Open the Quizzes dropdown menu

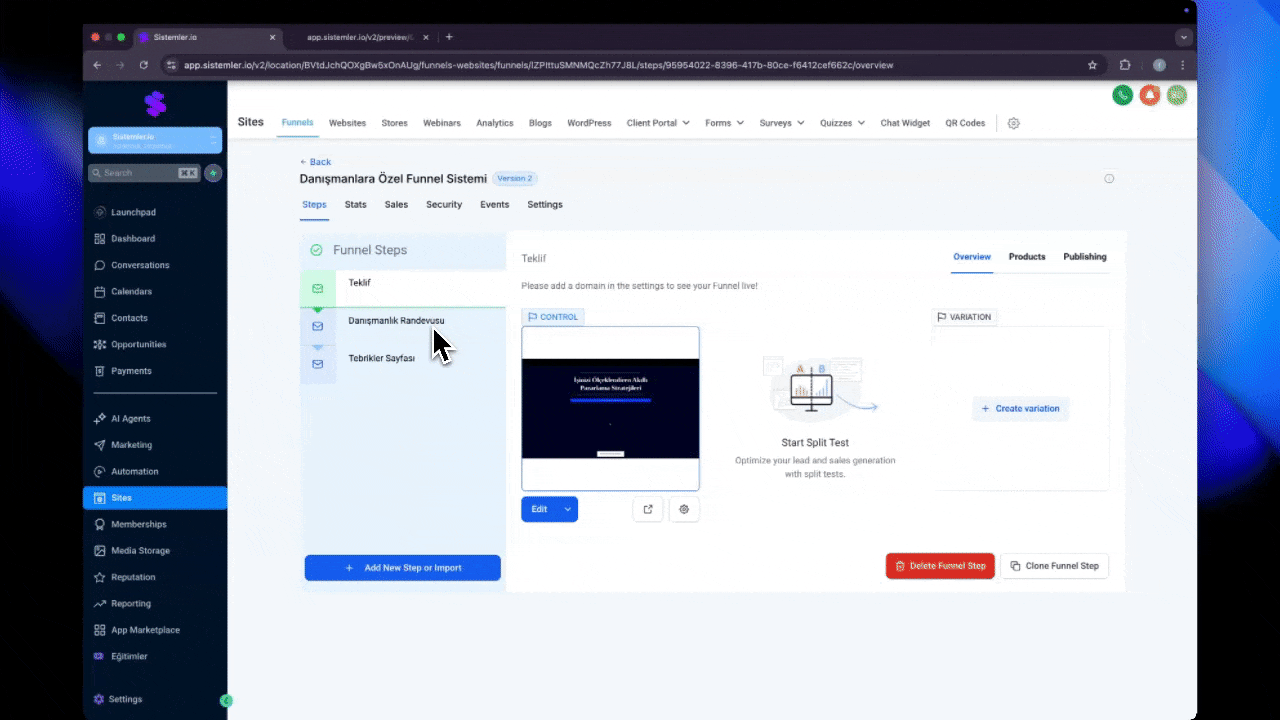(842, 123)
